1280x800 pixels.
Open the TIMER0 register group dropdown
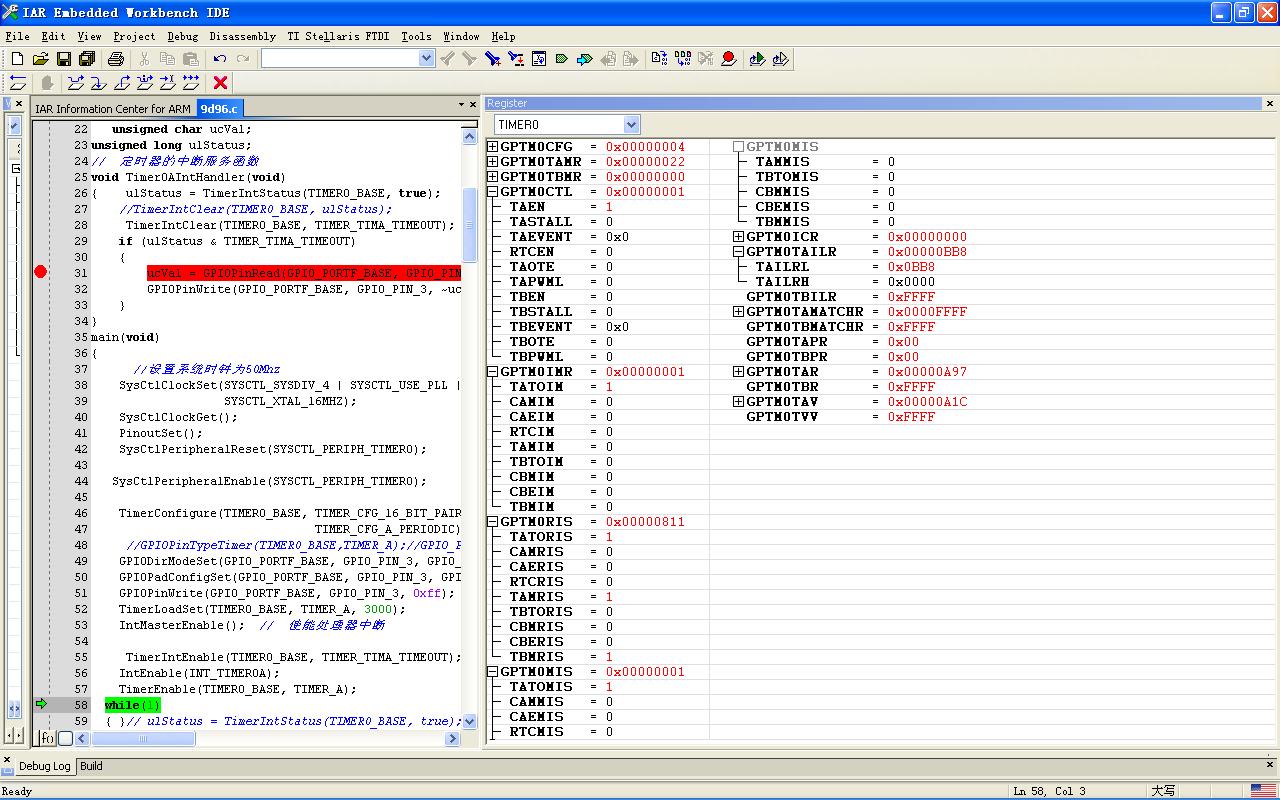[631, 125]
